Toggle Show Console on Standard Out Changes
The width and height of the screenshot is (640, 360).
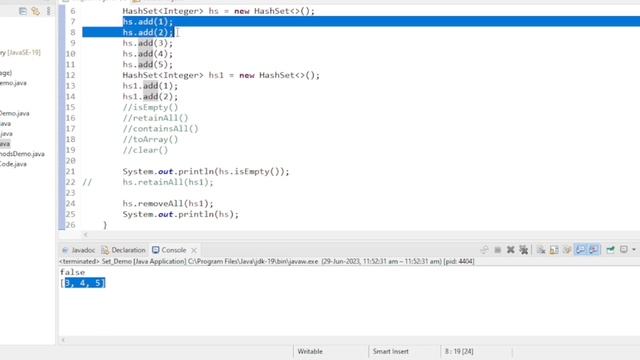[580, 250]
